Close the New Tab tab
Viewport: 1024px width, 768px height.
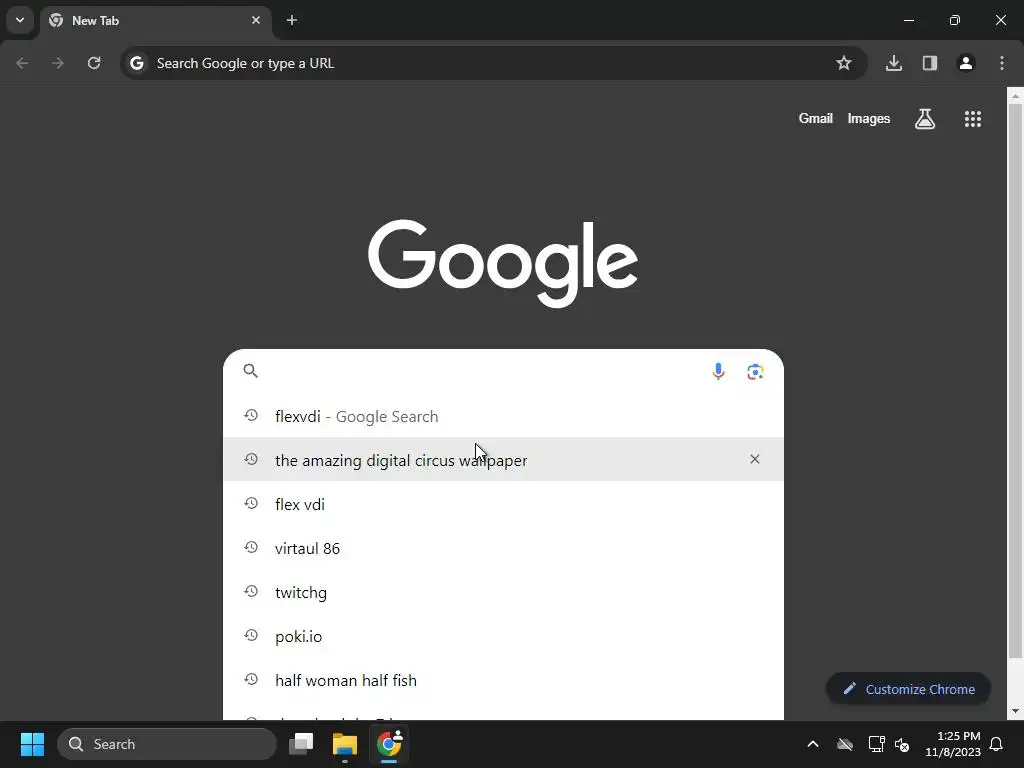tap(256, 20)
